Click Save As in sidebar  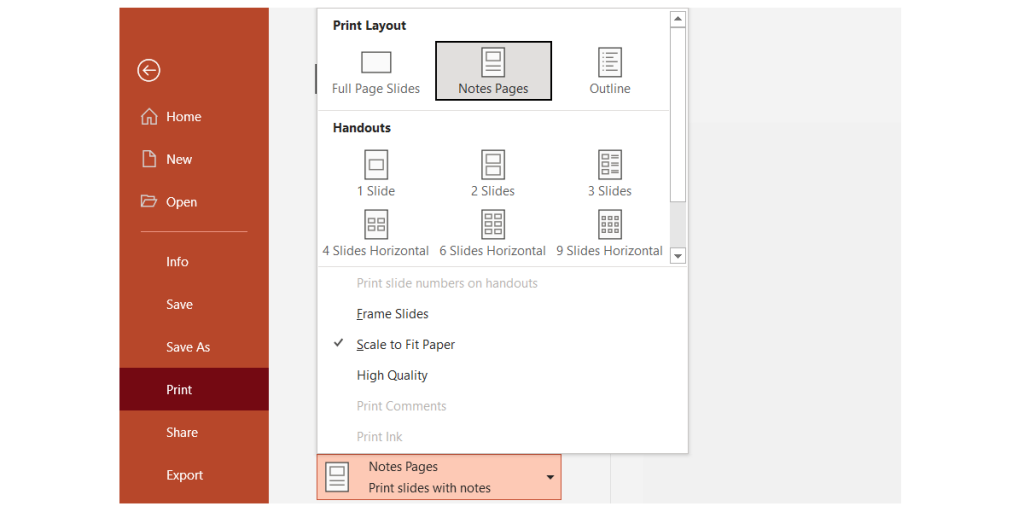[x=188, y=347]
